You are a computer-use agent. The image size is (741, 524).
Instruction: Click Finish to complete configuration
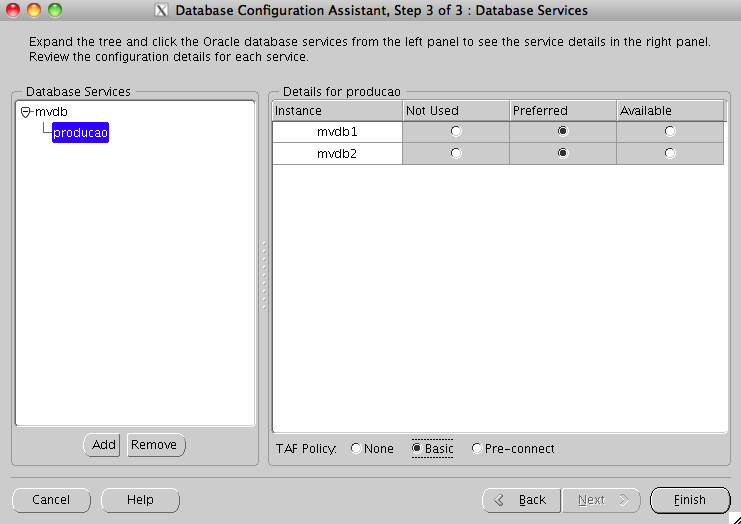689,500
